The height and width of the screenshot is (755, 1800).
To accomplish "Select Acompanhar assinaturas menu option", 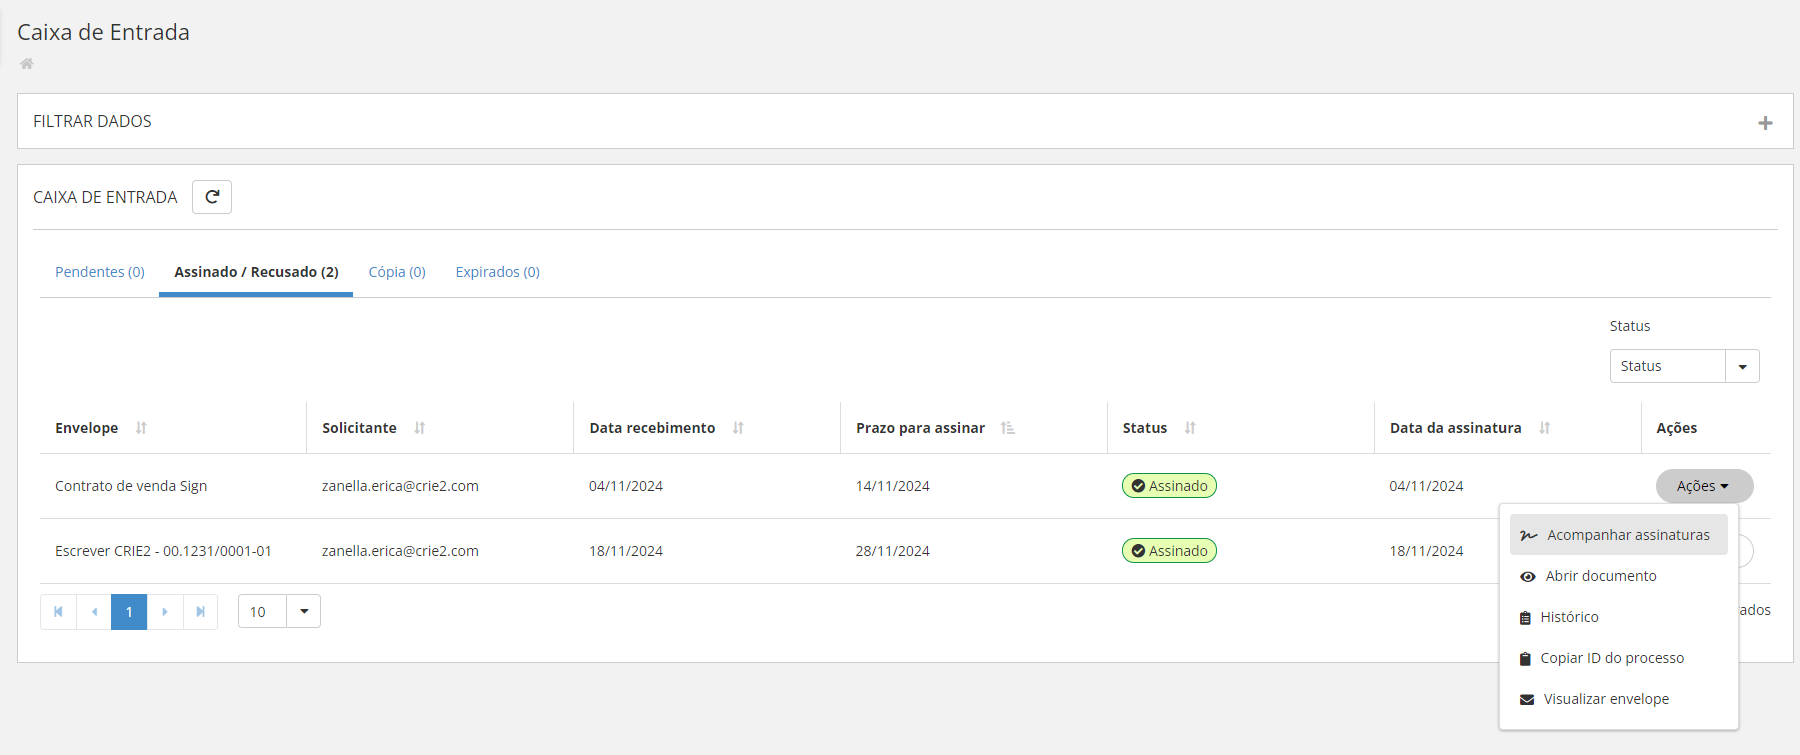I will pyautogui.click(x=1627, y=535).
